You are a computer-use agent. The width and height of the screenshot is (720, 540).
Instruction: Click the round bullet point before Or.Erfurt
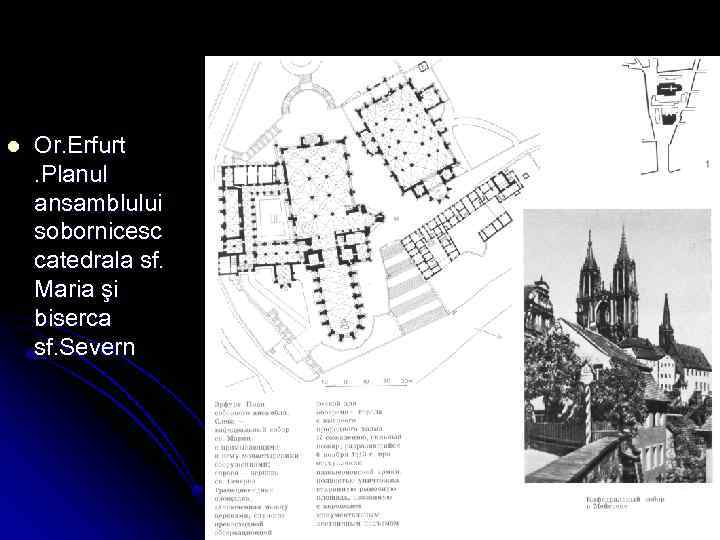pos(14,146)
